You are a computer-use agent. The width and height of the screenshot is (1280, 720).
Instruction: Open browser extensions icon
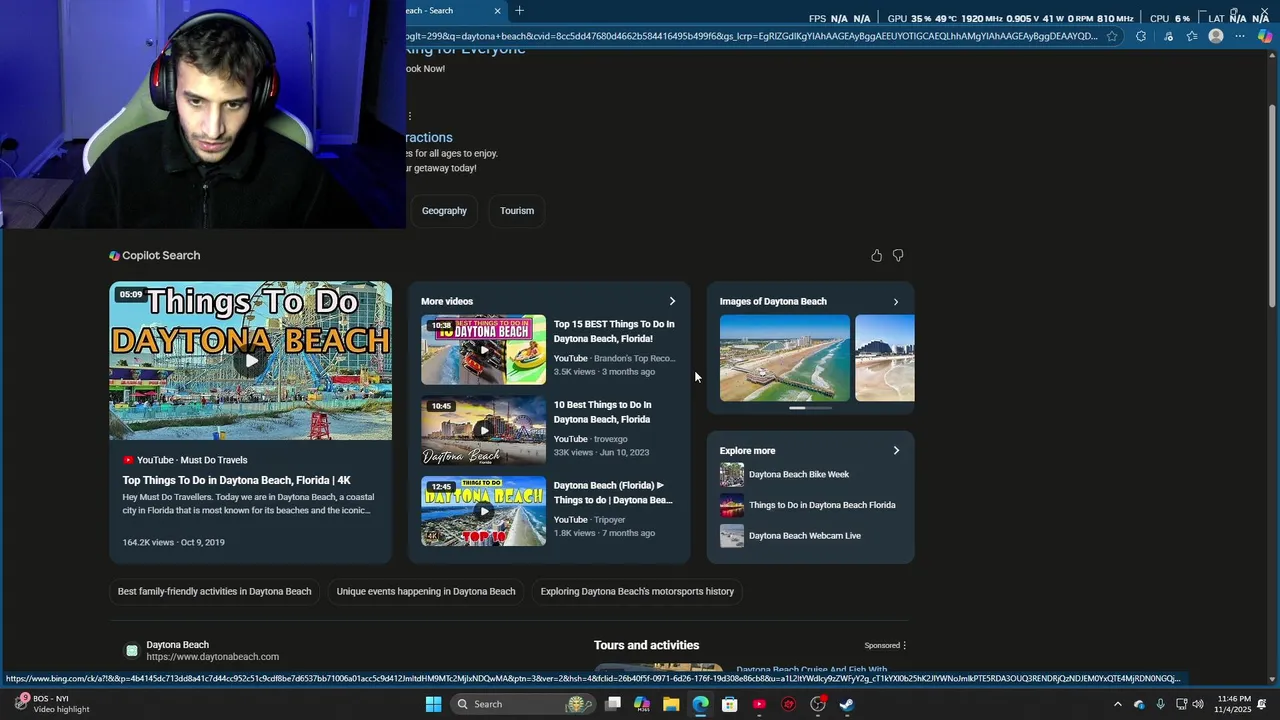[1141, 37]
